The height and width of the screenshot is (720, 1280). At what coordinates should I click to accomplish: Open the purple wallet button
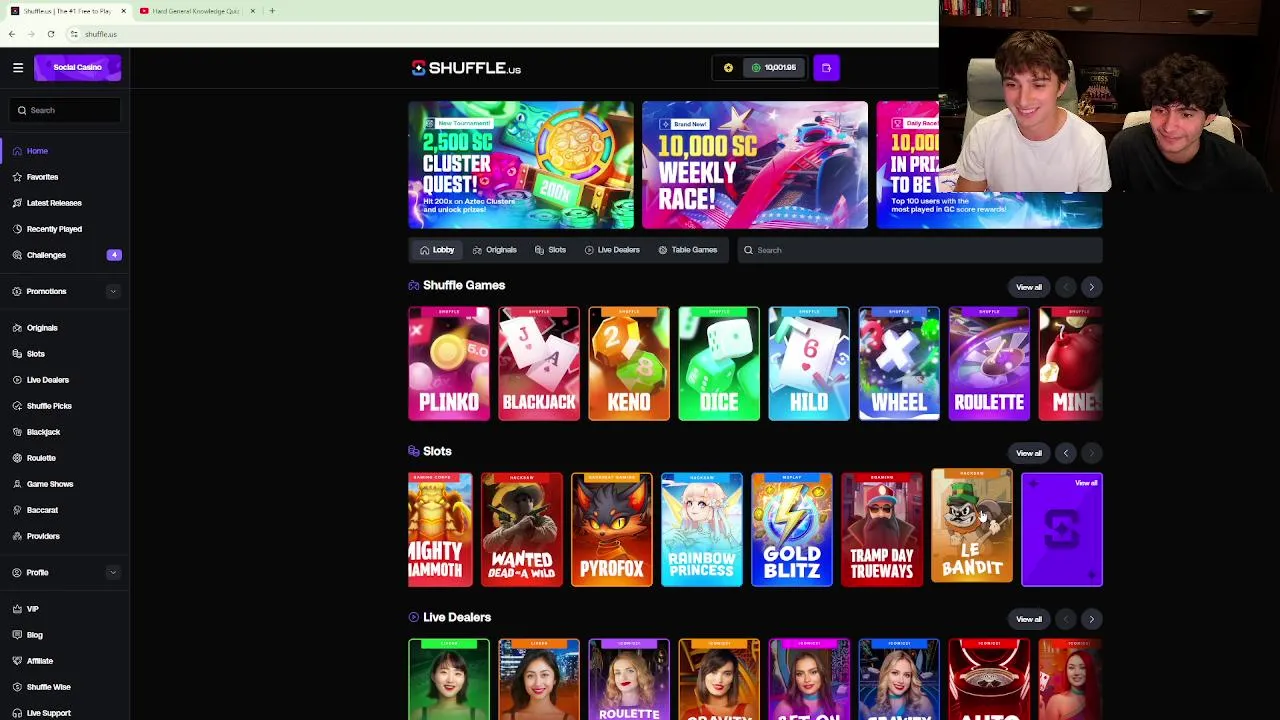826,68
